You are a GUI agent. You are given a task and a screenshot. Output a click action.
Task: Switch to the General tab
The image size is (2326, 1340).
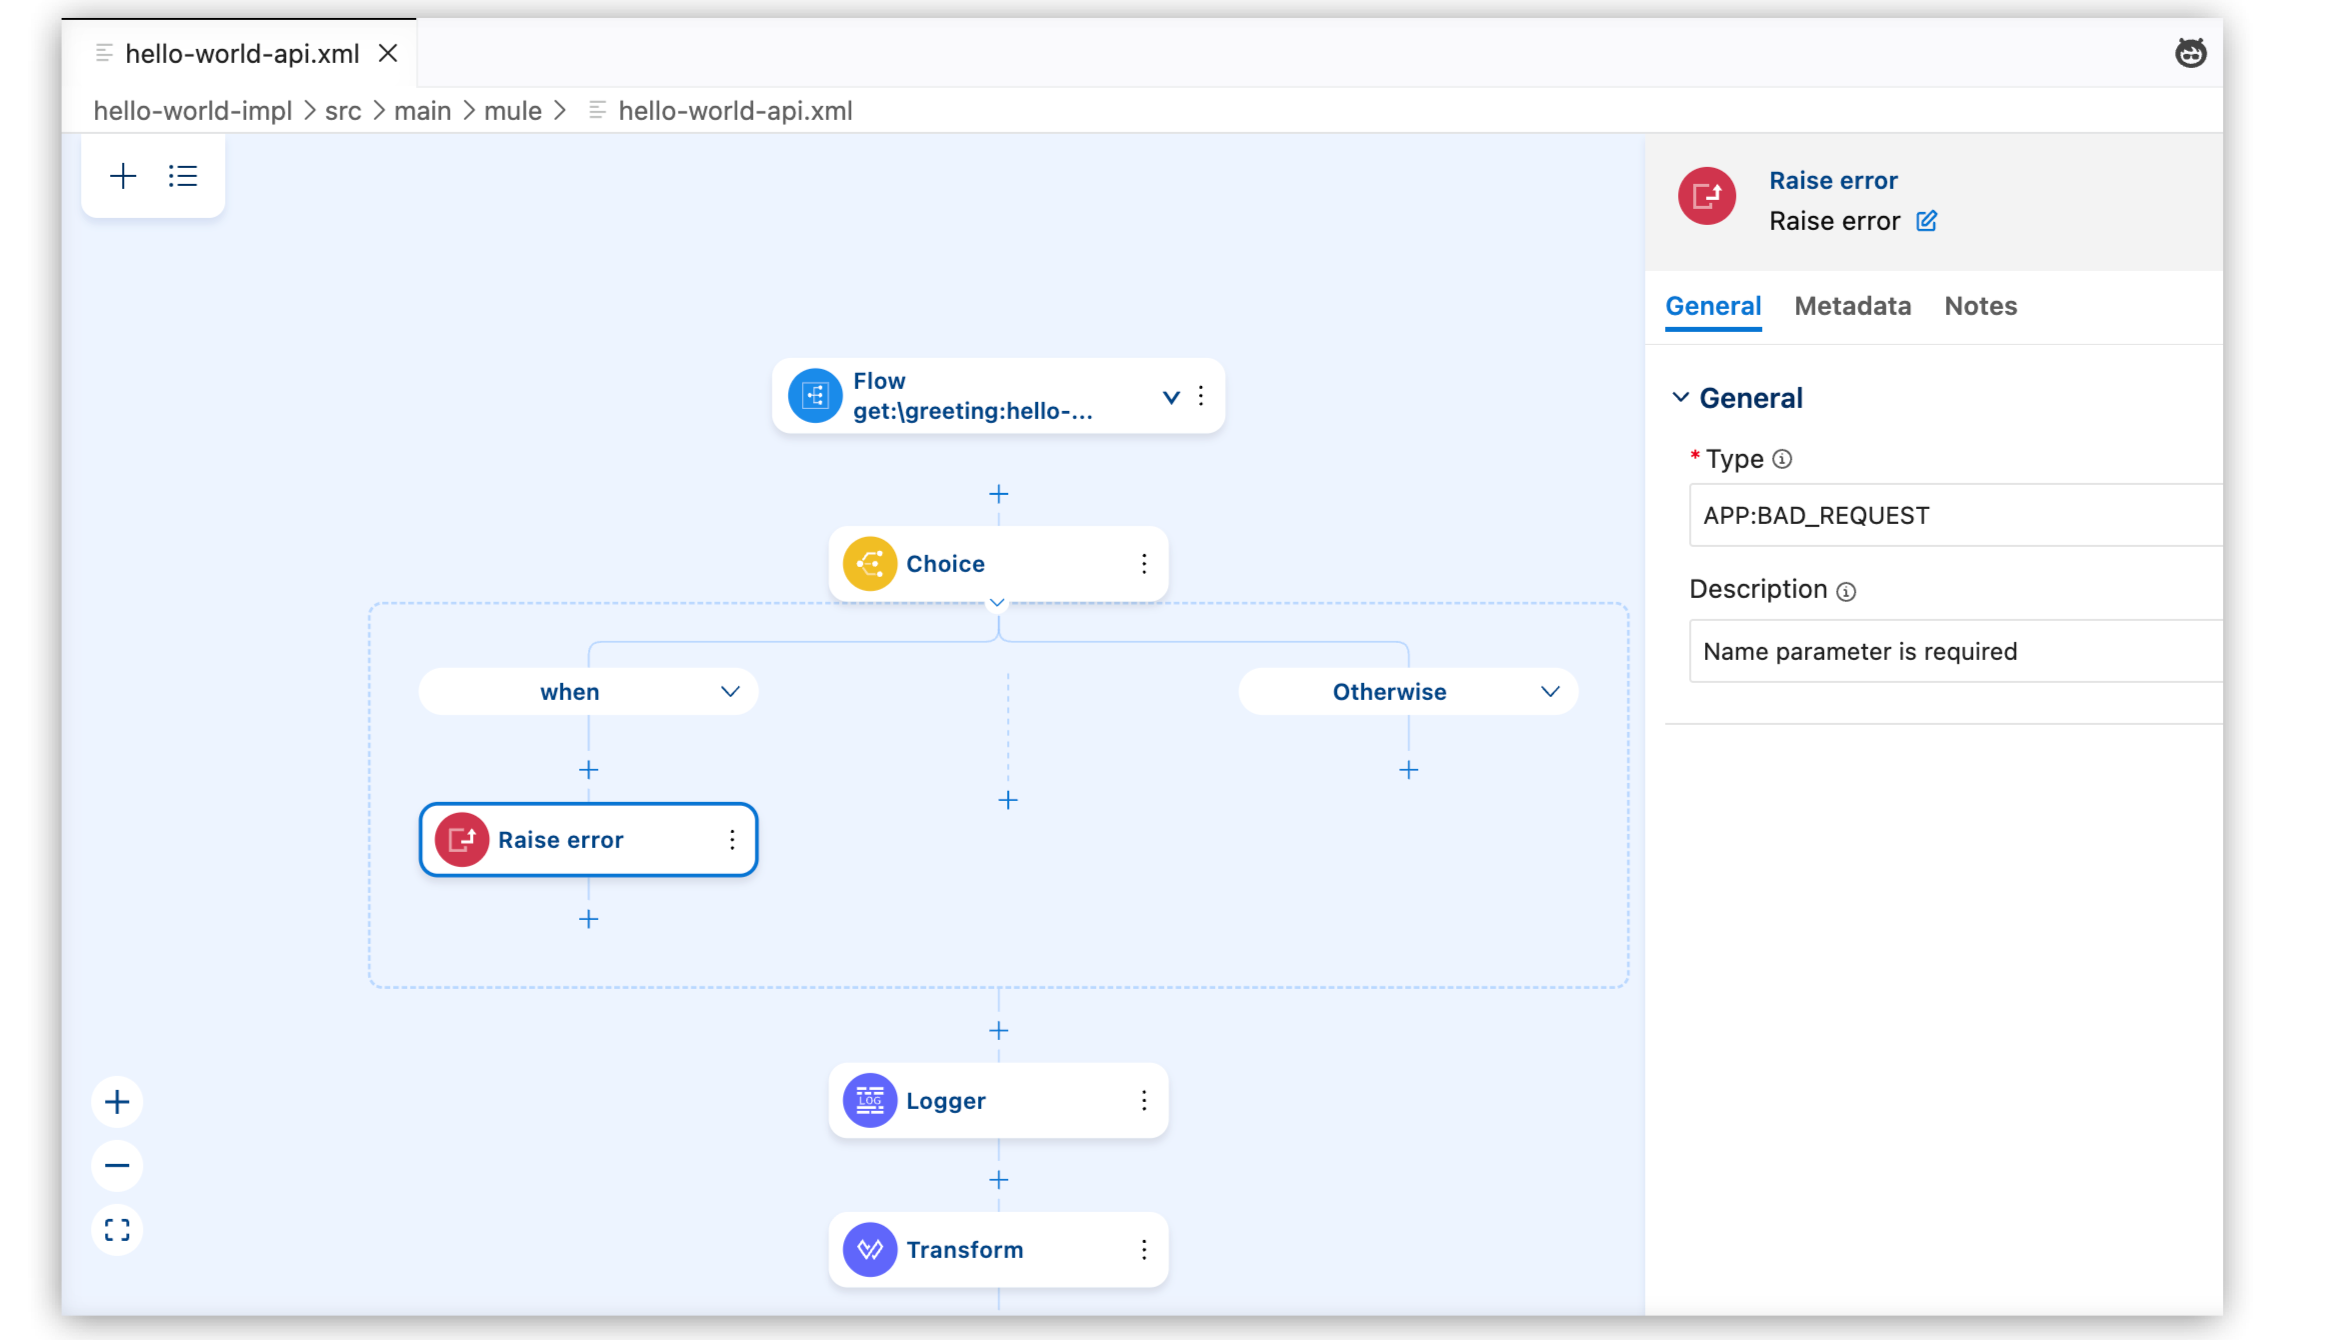click(1713, 306)
